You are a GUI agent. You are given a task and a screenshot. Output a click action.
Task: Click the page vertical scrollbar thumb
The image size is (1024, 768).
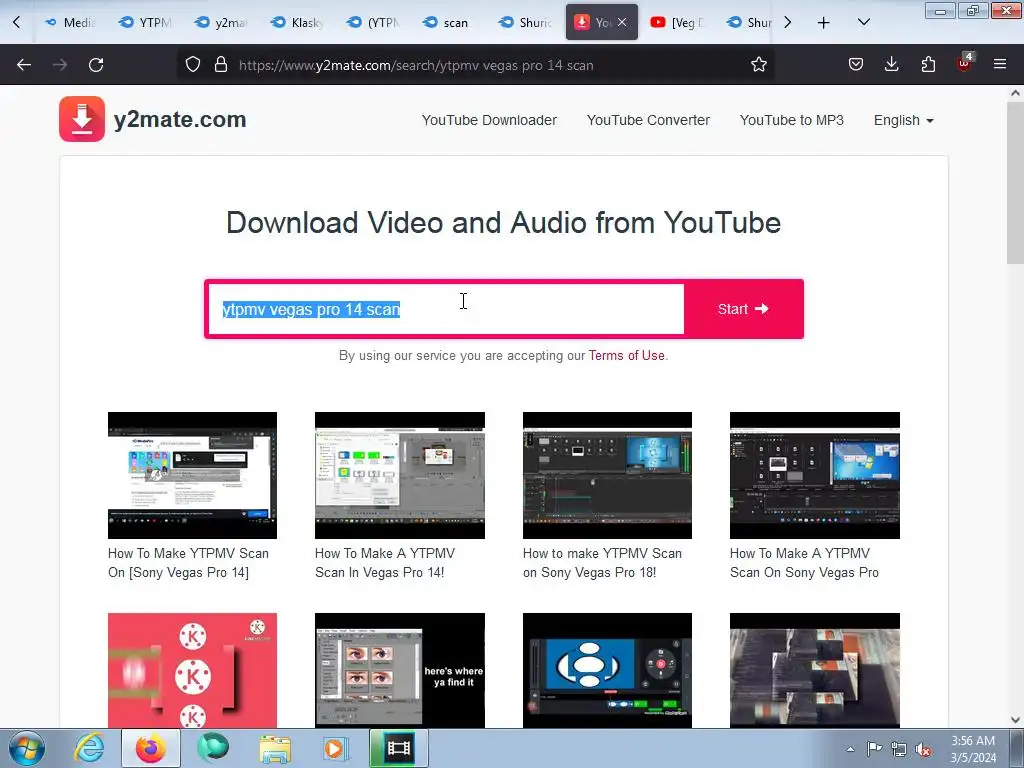[1015, 183]
